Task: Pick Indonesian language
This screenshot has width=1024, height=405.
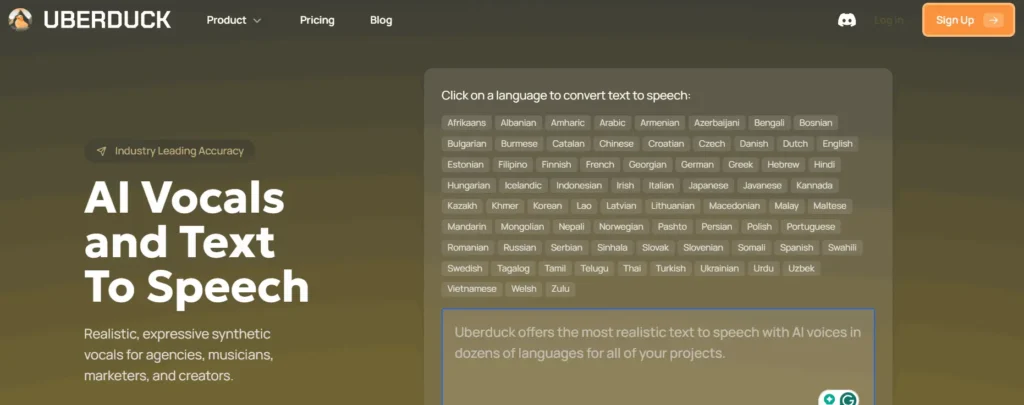Action: [x=579, y=186]
